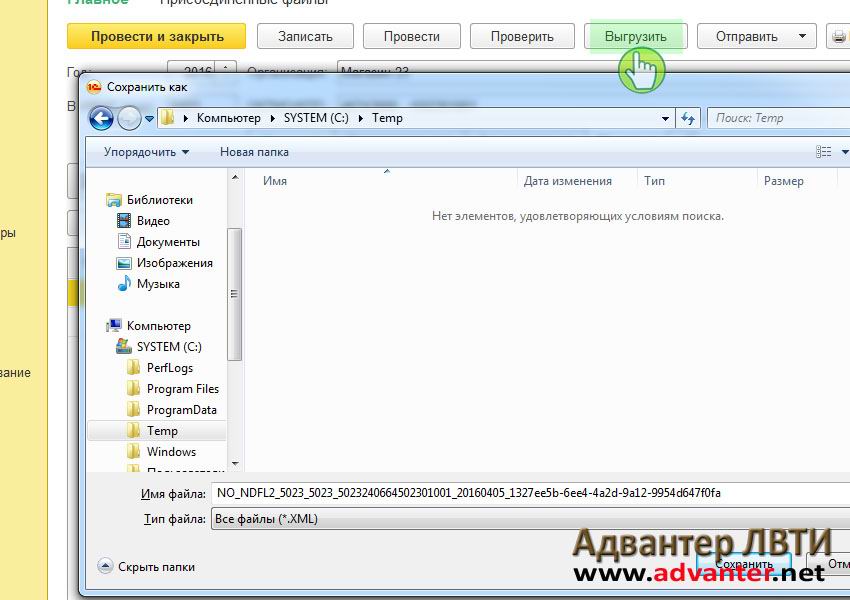
Task: Click the Имя файла filename field
Action: 530,493
